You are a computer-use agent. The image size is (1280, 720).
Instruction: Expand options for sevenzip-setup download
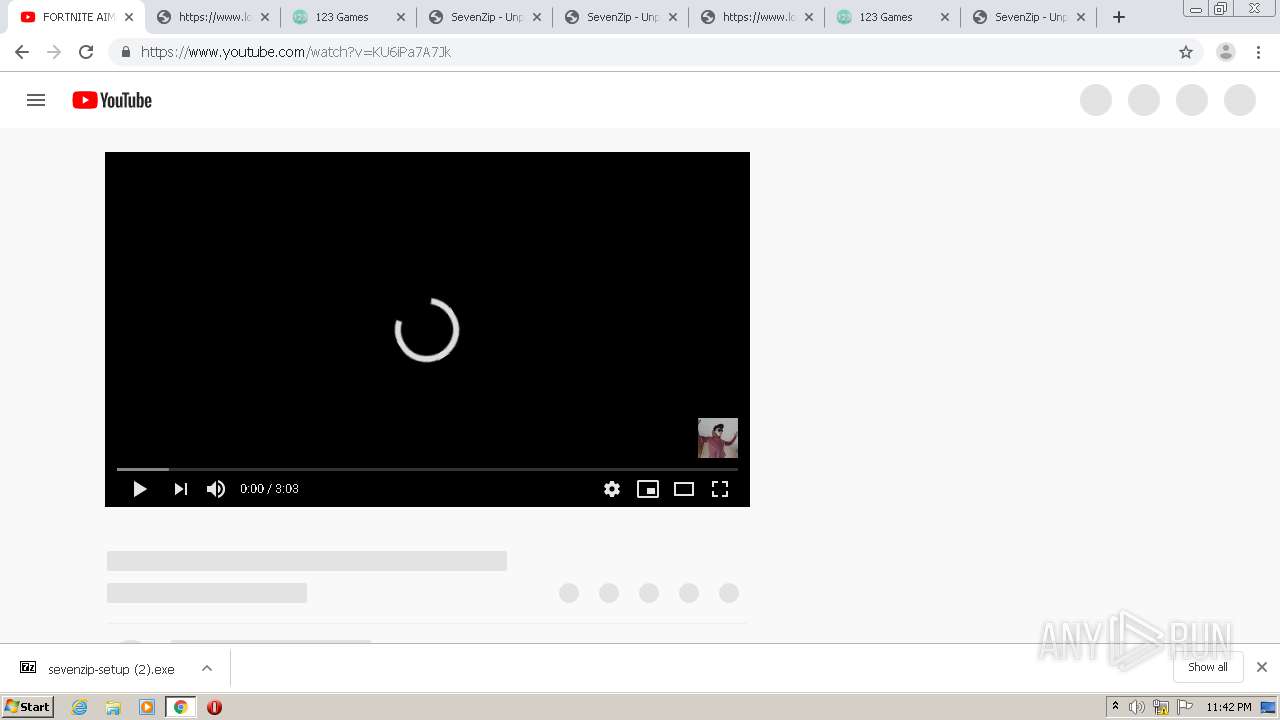207,668
